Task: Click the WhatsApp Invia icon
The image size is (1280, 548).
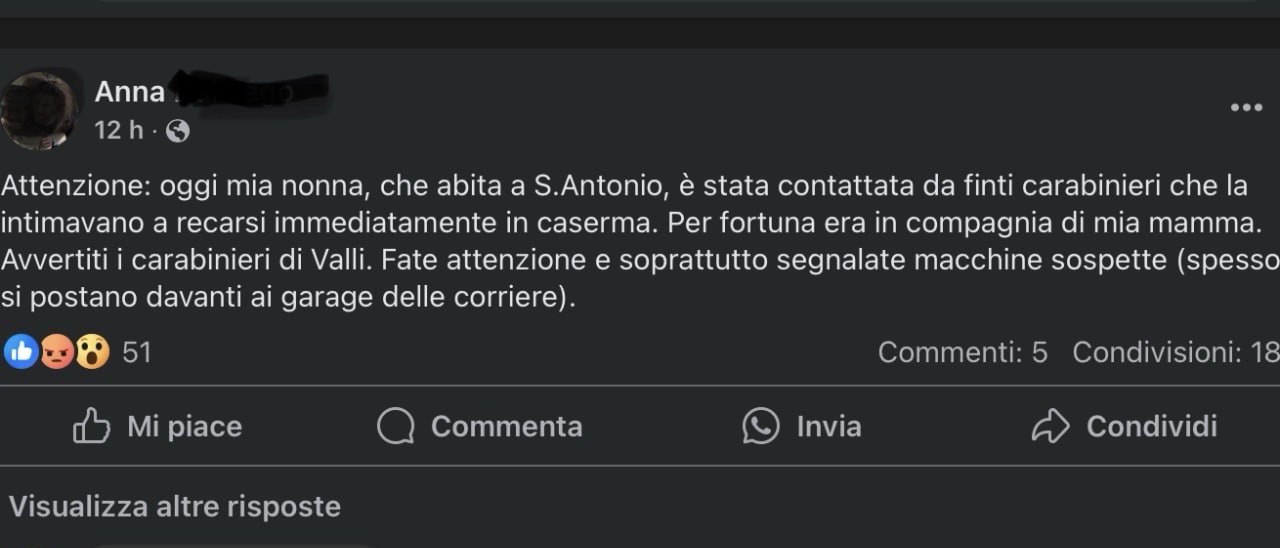Action: pyautogui.click(x=761, y=426)
